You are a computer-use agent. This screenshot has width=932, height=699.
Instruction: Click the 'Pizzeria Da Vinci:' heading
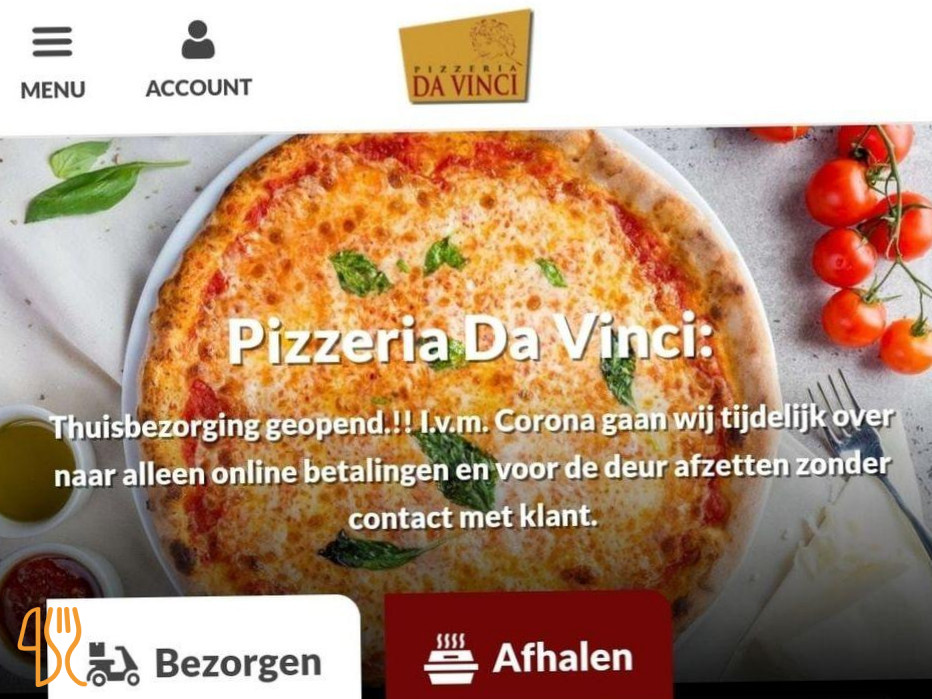pyautogui.click(x=470, y=339)
